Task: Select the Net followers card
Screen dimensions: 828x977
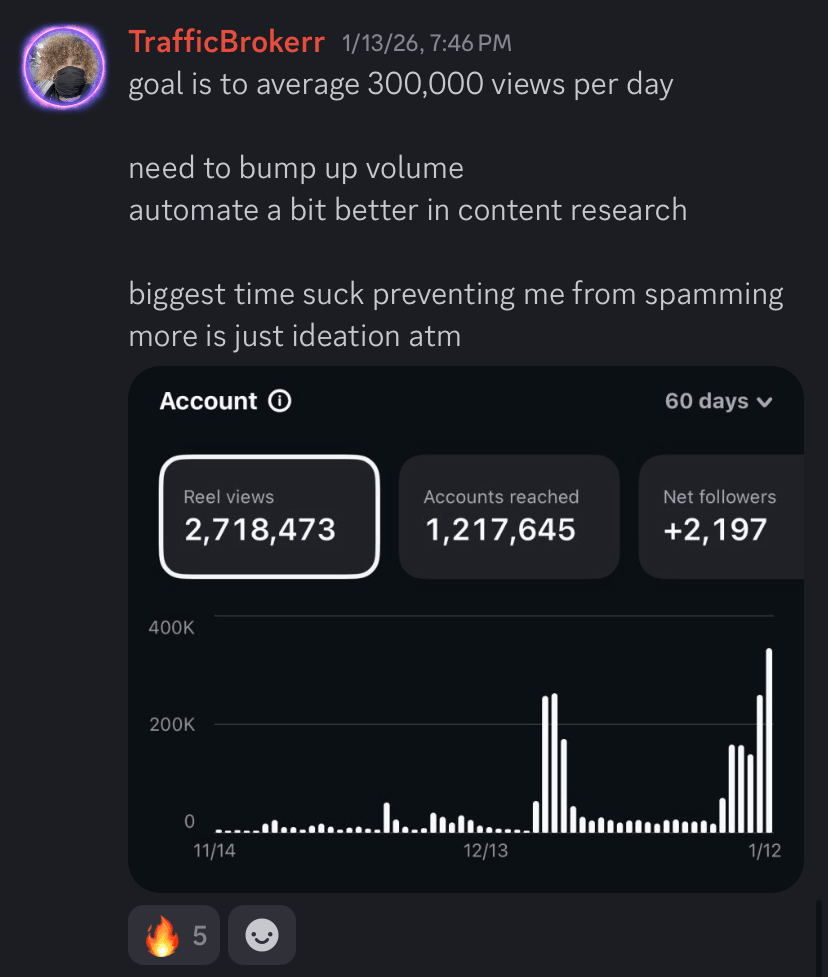Action: click(x=720, y=516)
